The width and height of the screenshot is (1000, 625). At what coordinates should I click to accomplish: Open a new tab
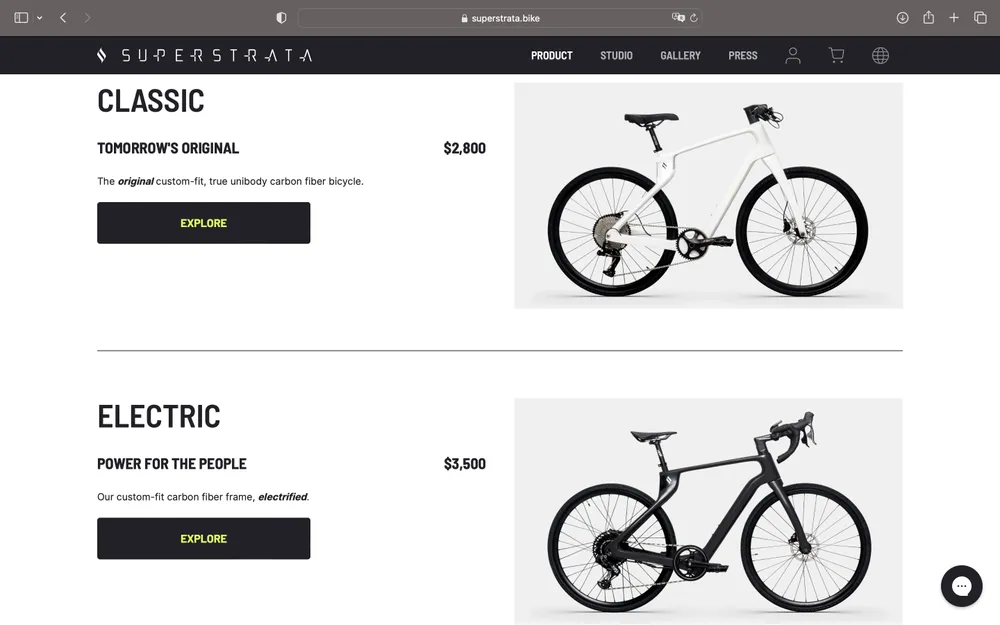[x=954, y=18]
